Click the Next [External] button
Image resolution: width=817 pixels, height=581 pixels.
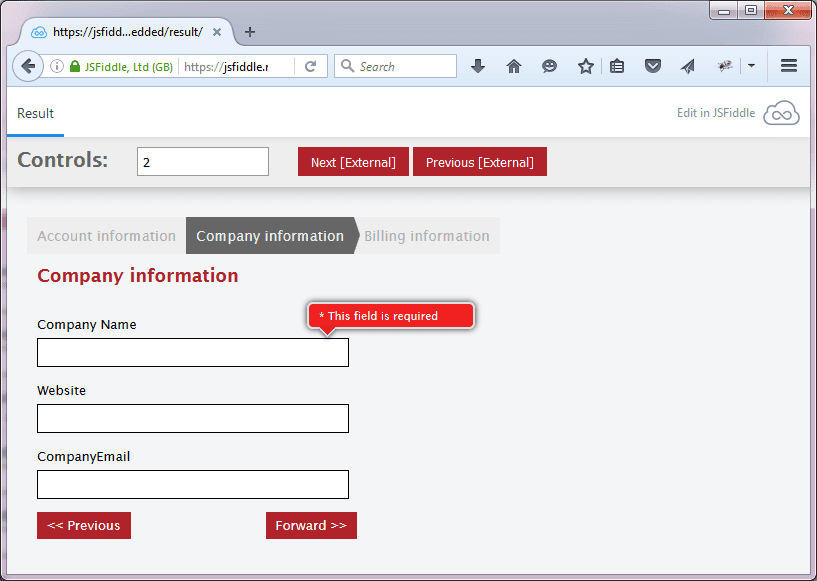(x=353, y=162)
